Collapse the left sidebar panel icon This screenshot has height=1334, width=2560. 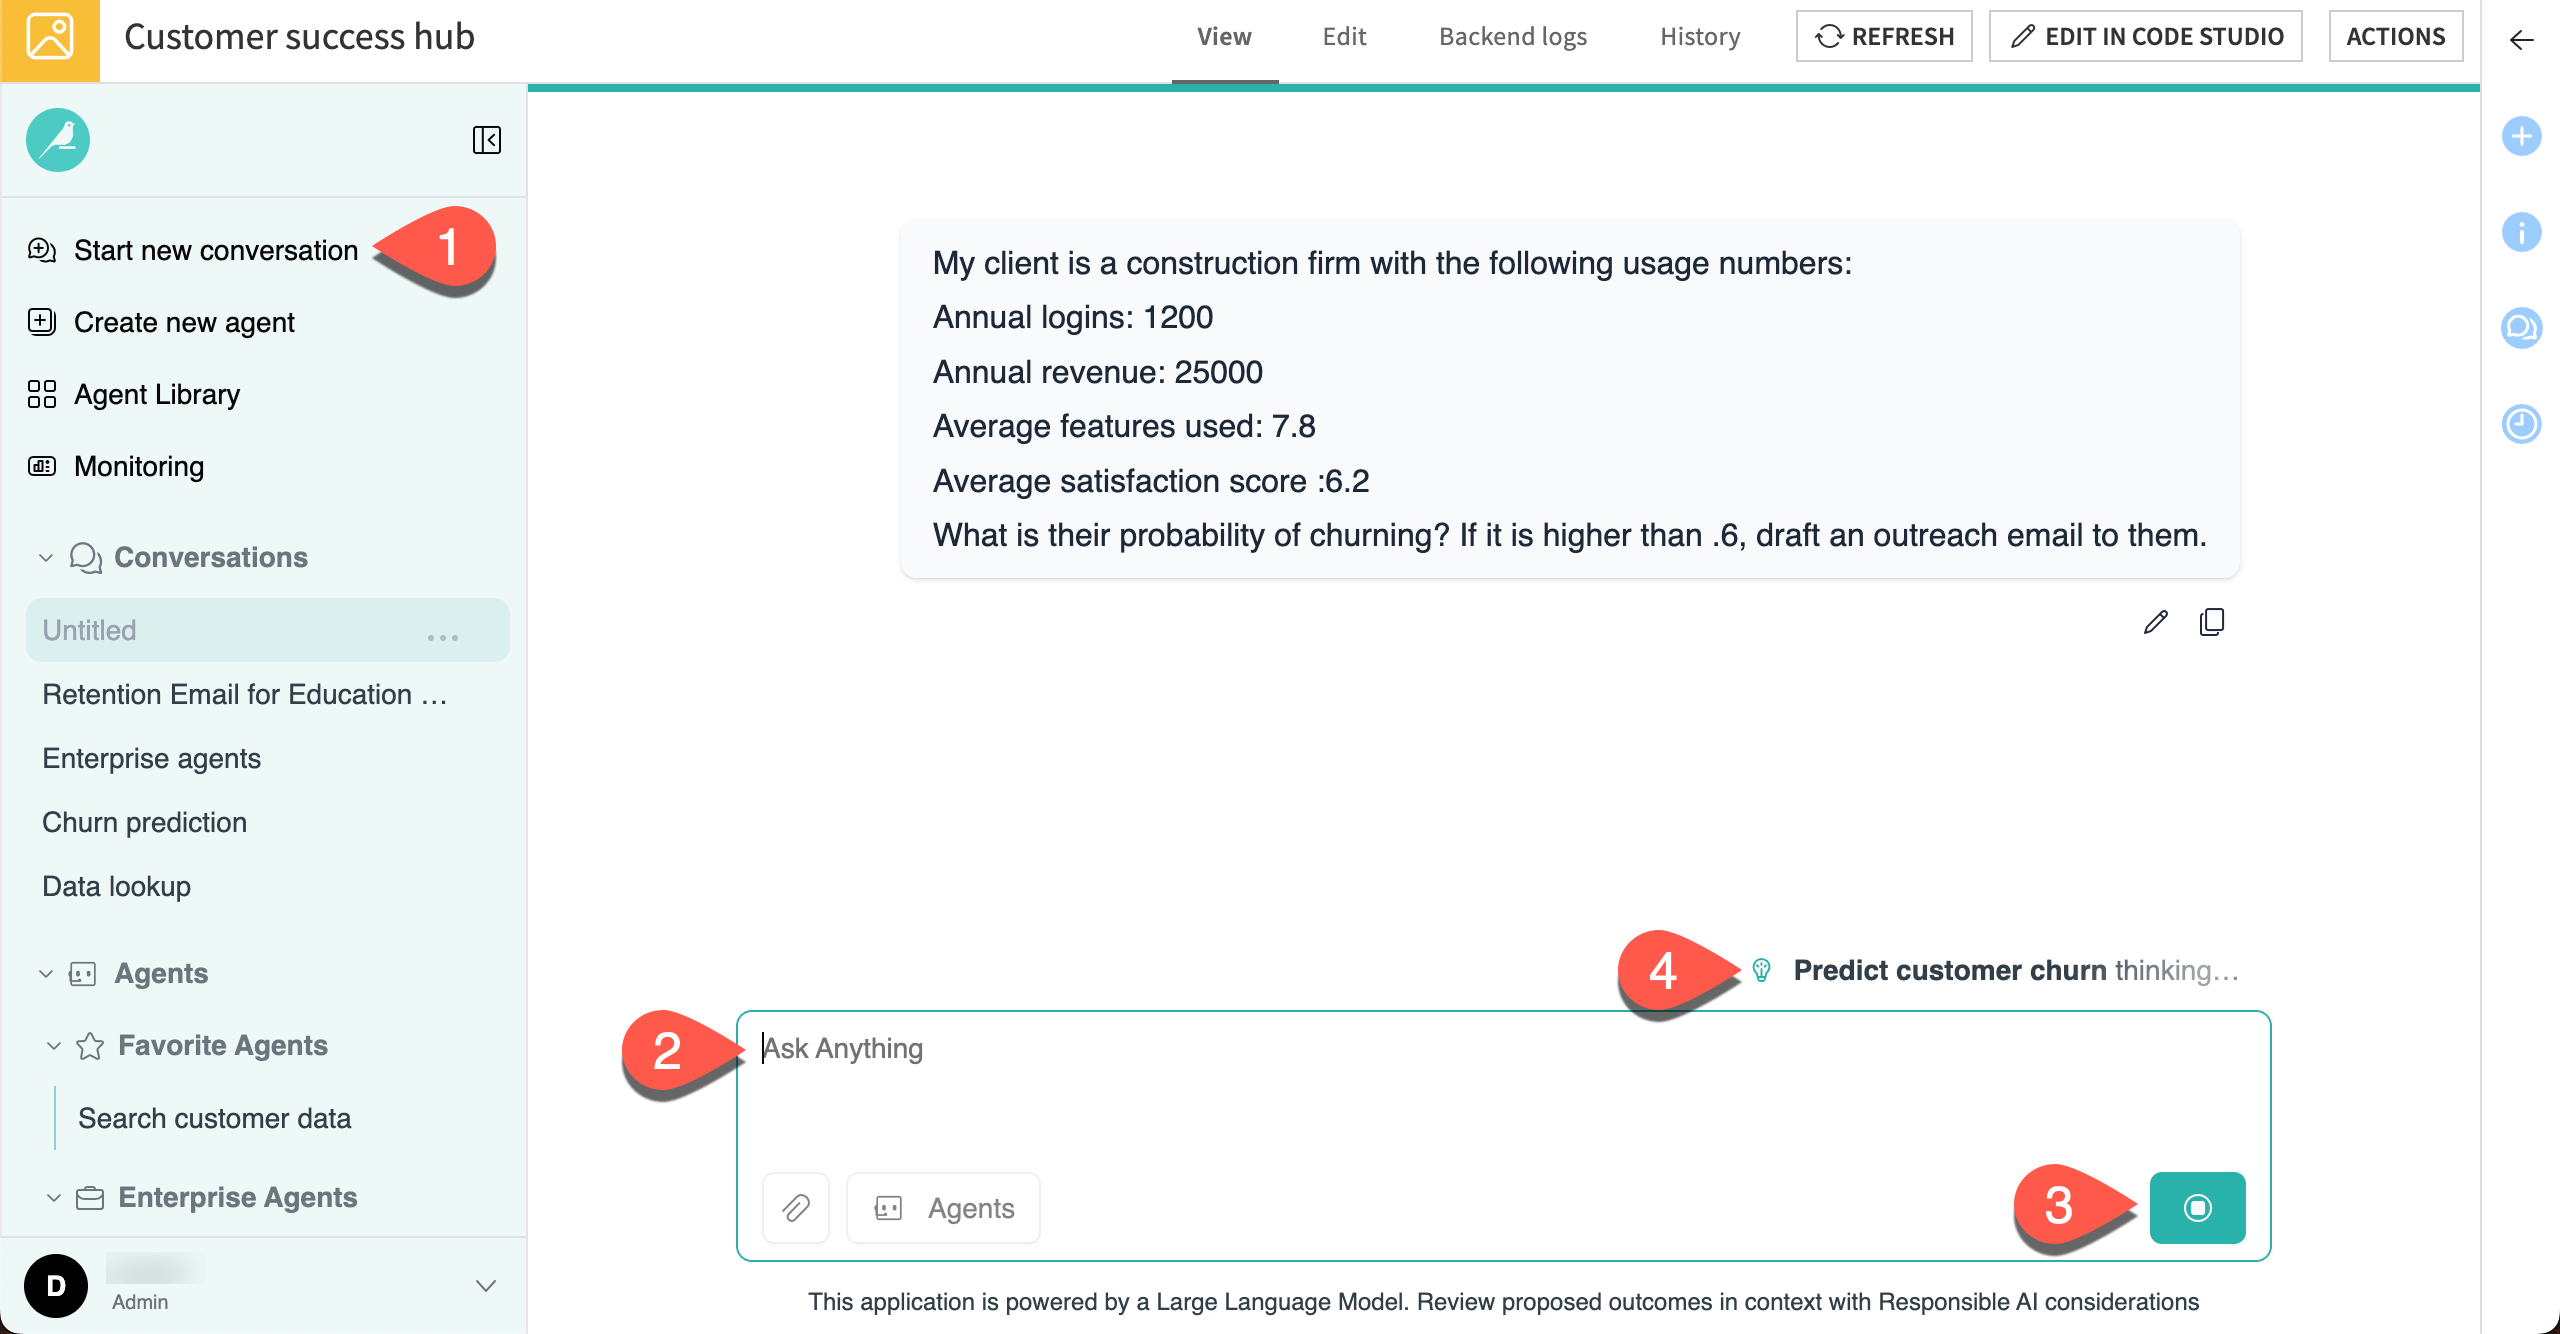(486, 140)
